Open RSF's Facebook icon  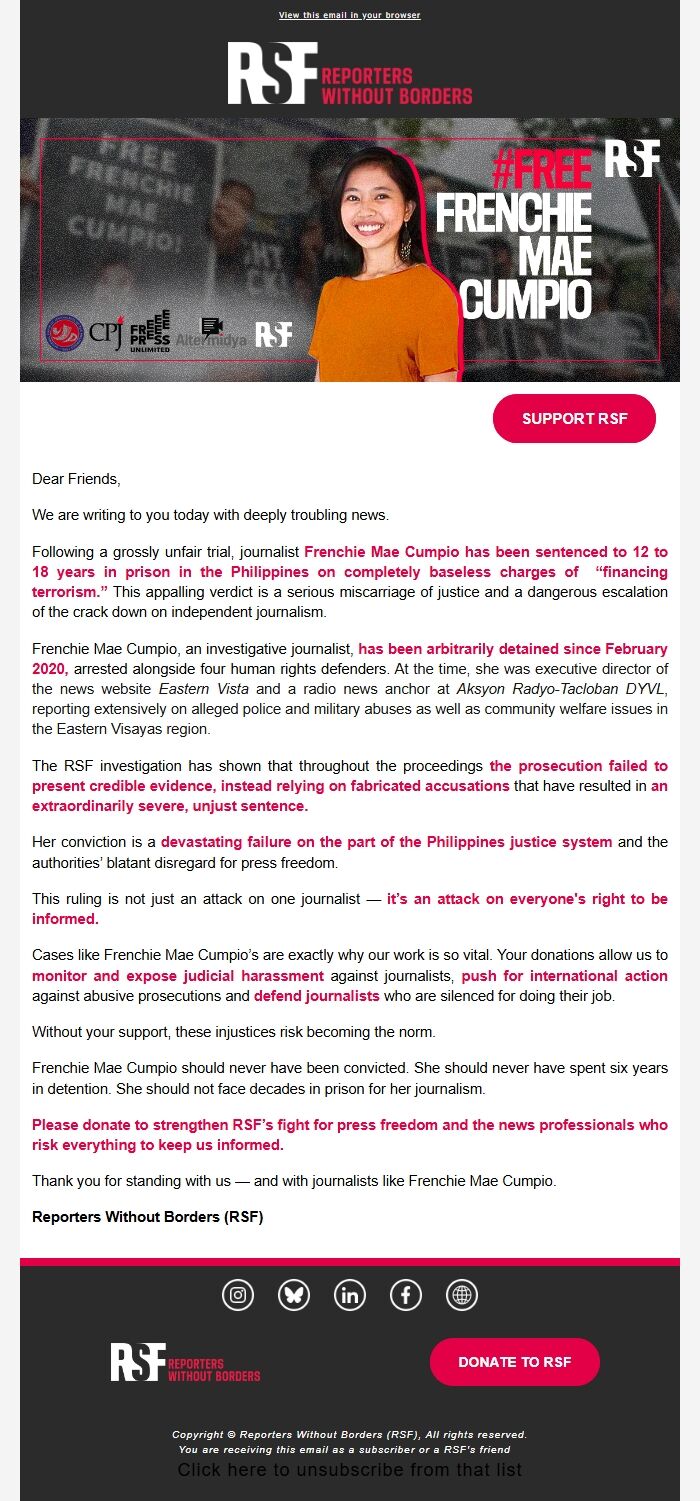click(x=405, y=1295)
